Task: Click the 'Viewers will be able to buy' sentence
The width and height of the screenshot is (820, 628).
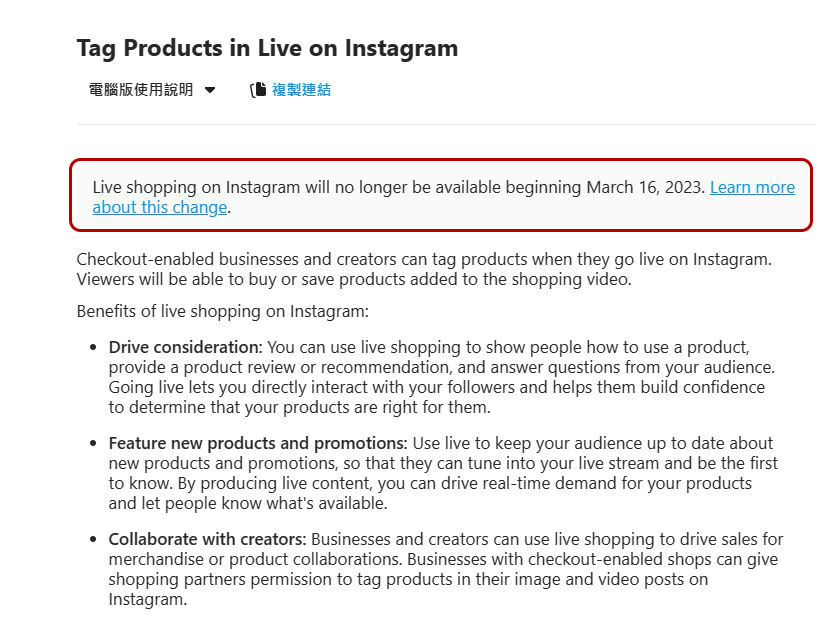Action: tap(354, 279)
